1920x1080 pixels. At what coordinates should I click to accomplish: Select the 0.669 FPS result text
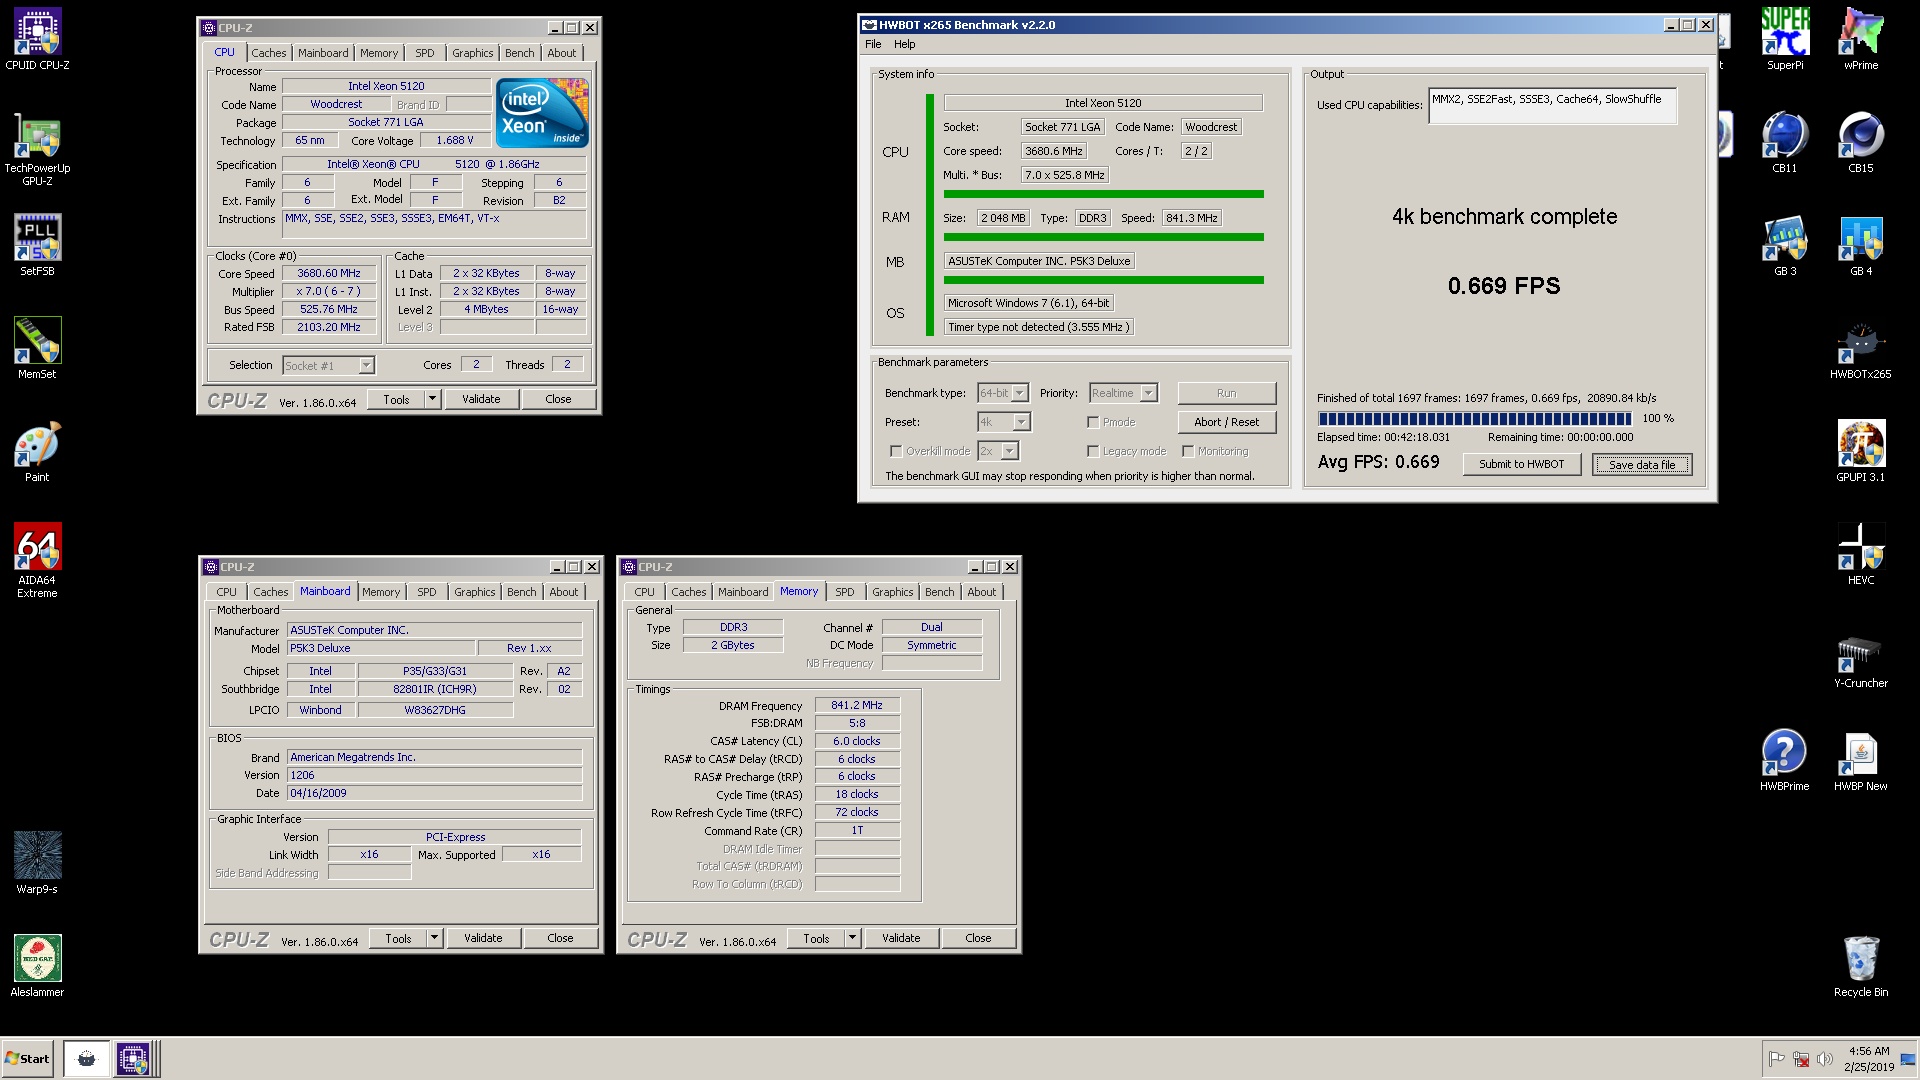pos(1503,286)
